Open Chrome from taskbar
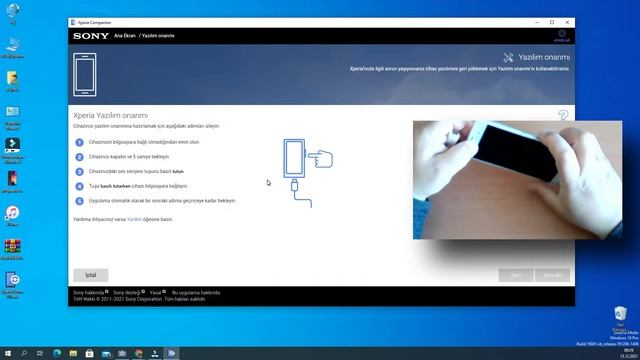This screenshot has width=640, height=360. [139, 353]
